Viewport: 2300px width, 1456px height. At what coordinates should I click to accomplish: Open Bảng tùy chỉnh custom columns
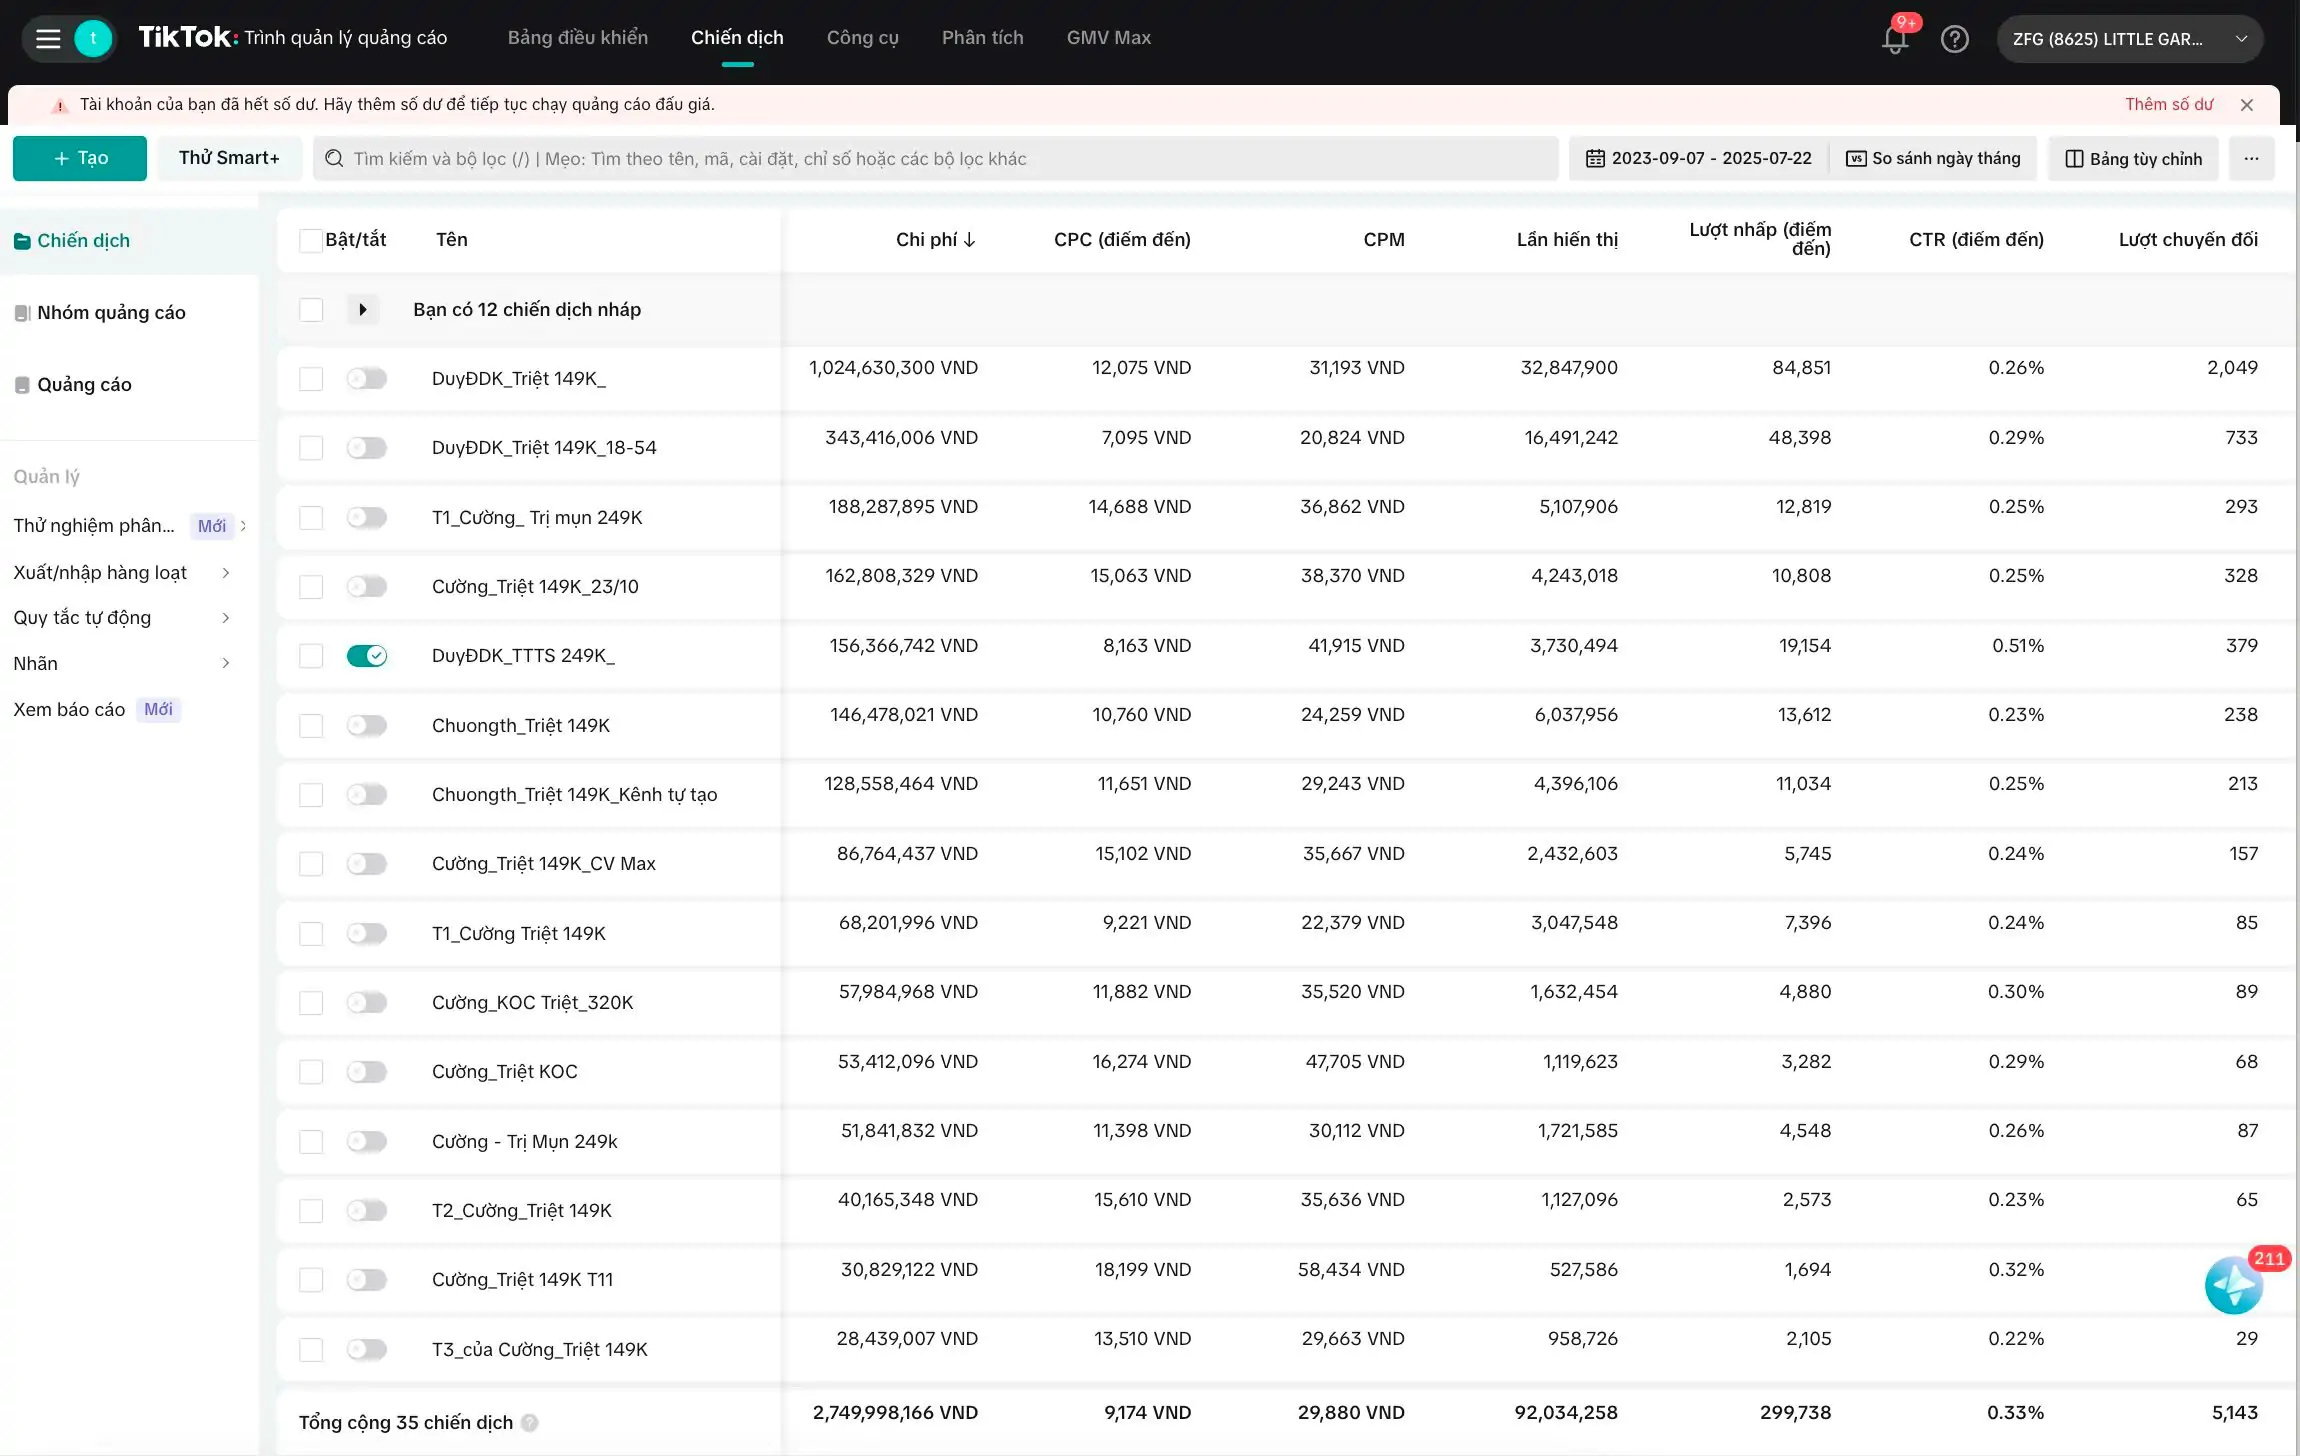(2133, 159)
